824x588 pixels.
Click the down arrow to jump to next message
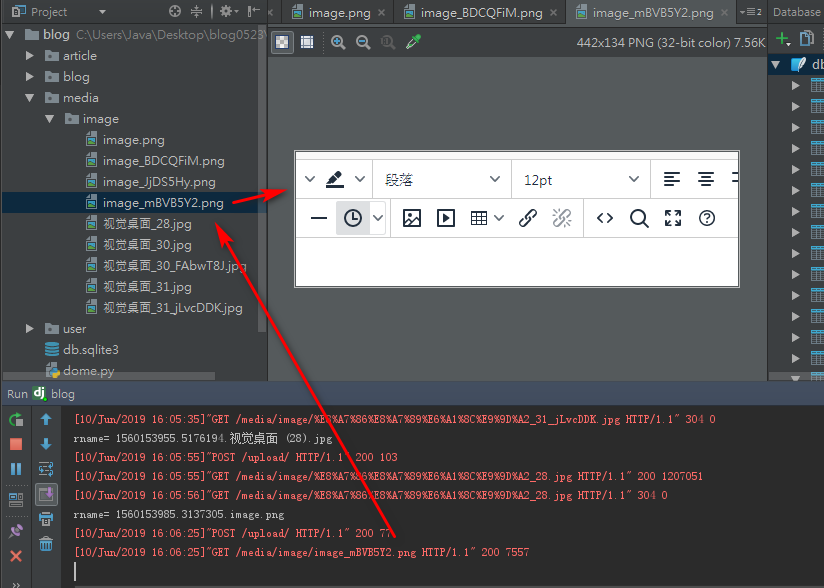click(46, 443)
